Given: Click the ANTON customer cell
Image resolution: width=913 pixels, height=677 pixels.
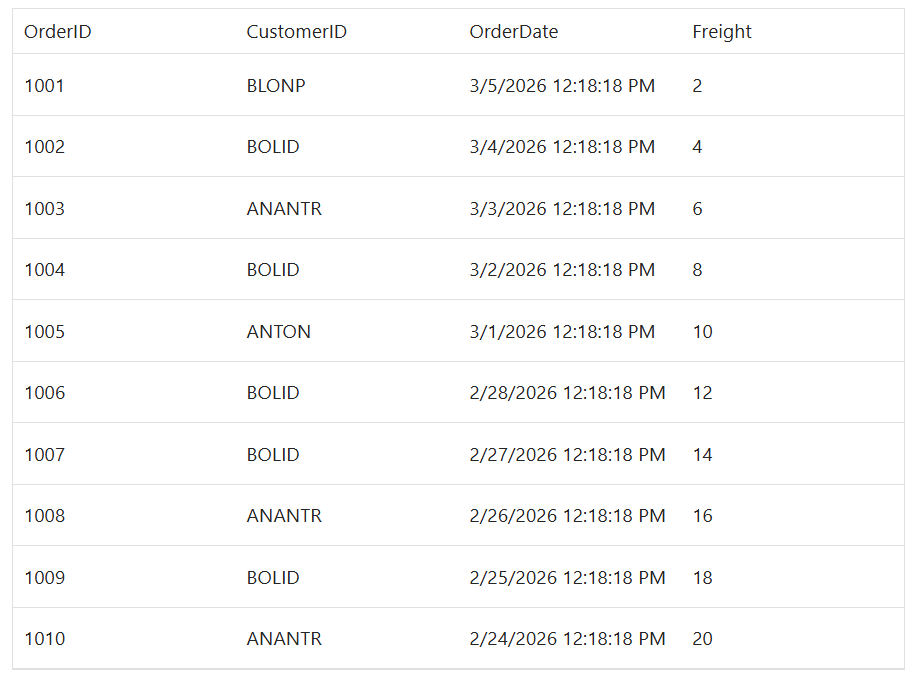Looking at the screenshot, I should point(278,331).
